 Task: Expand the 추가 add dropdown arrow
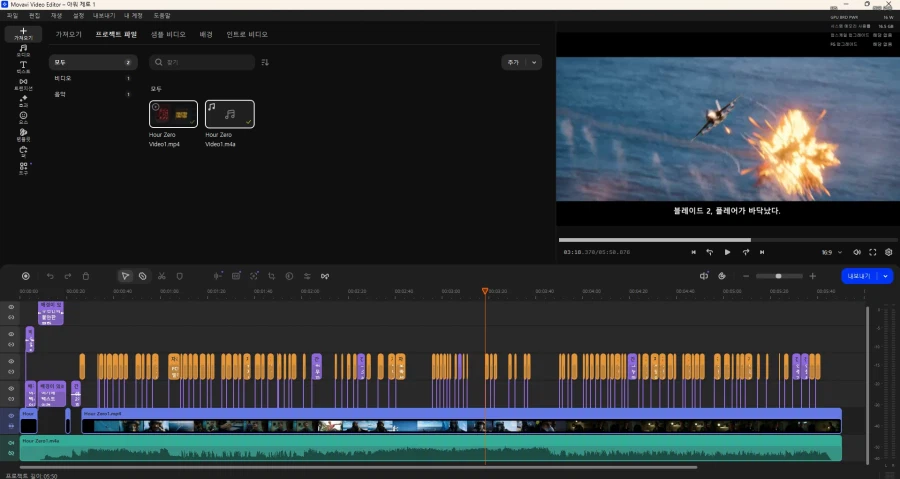[x=534, y=62]
